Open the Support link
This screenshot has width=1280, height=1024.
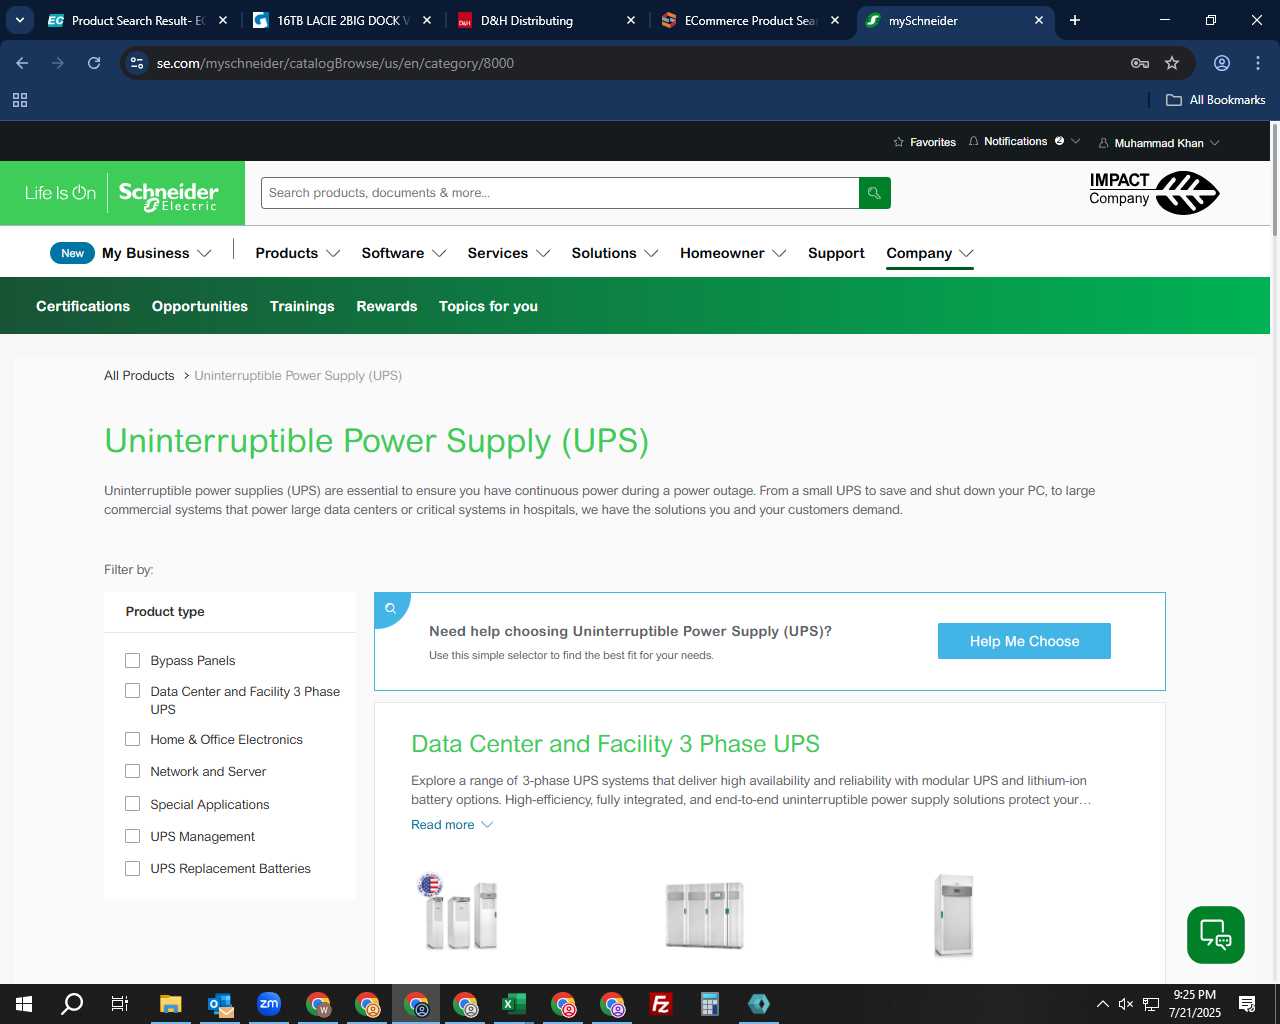point(836,253)
